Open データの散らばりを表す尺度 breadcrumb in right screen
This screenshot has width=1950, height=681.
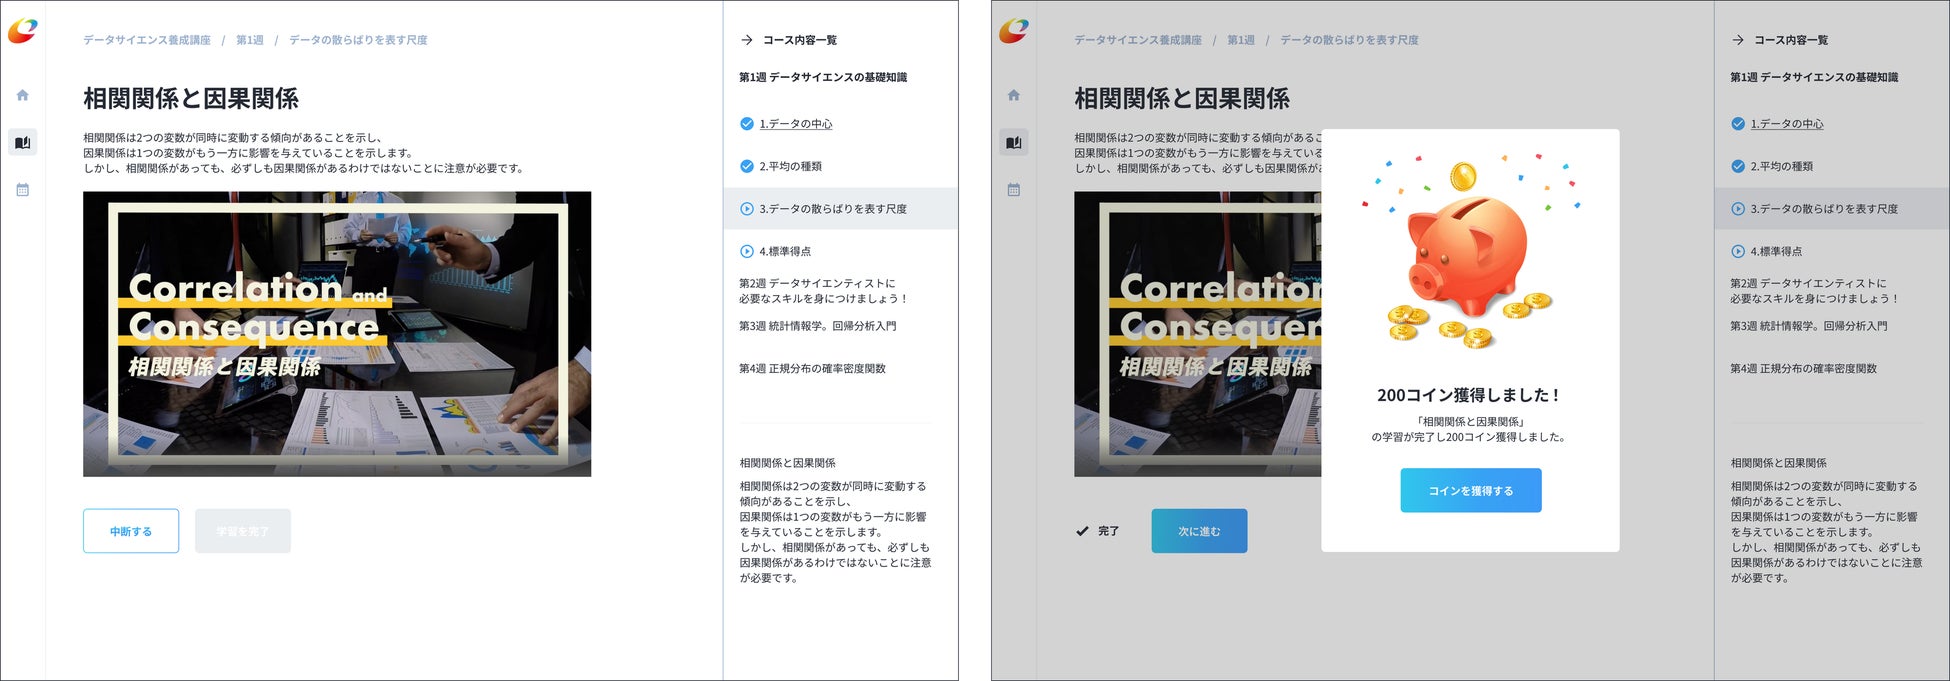[x=1349, y=40]
